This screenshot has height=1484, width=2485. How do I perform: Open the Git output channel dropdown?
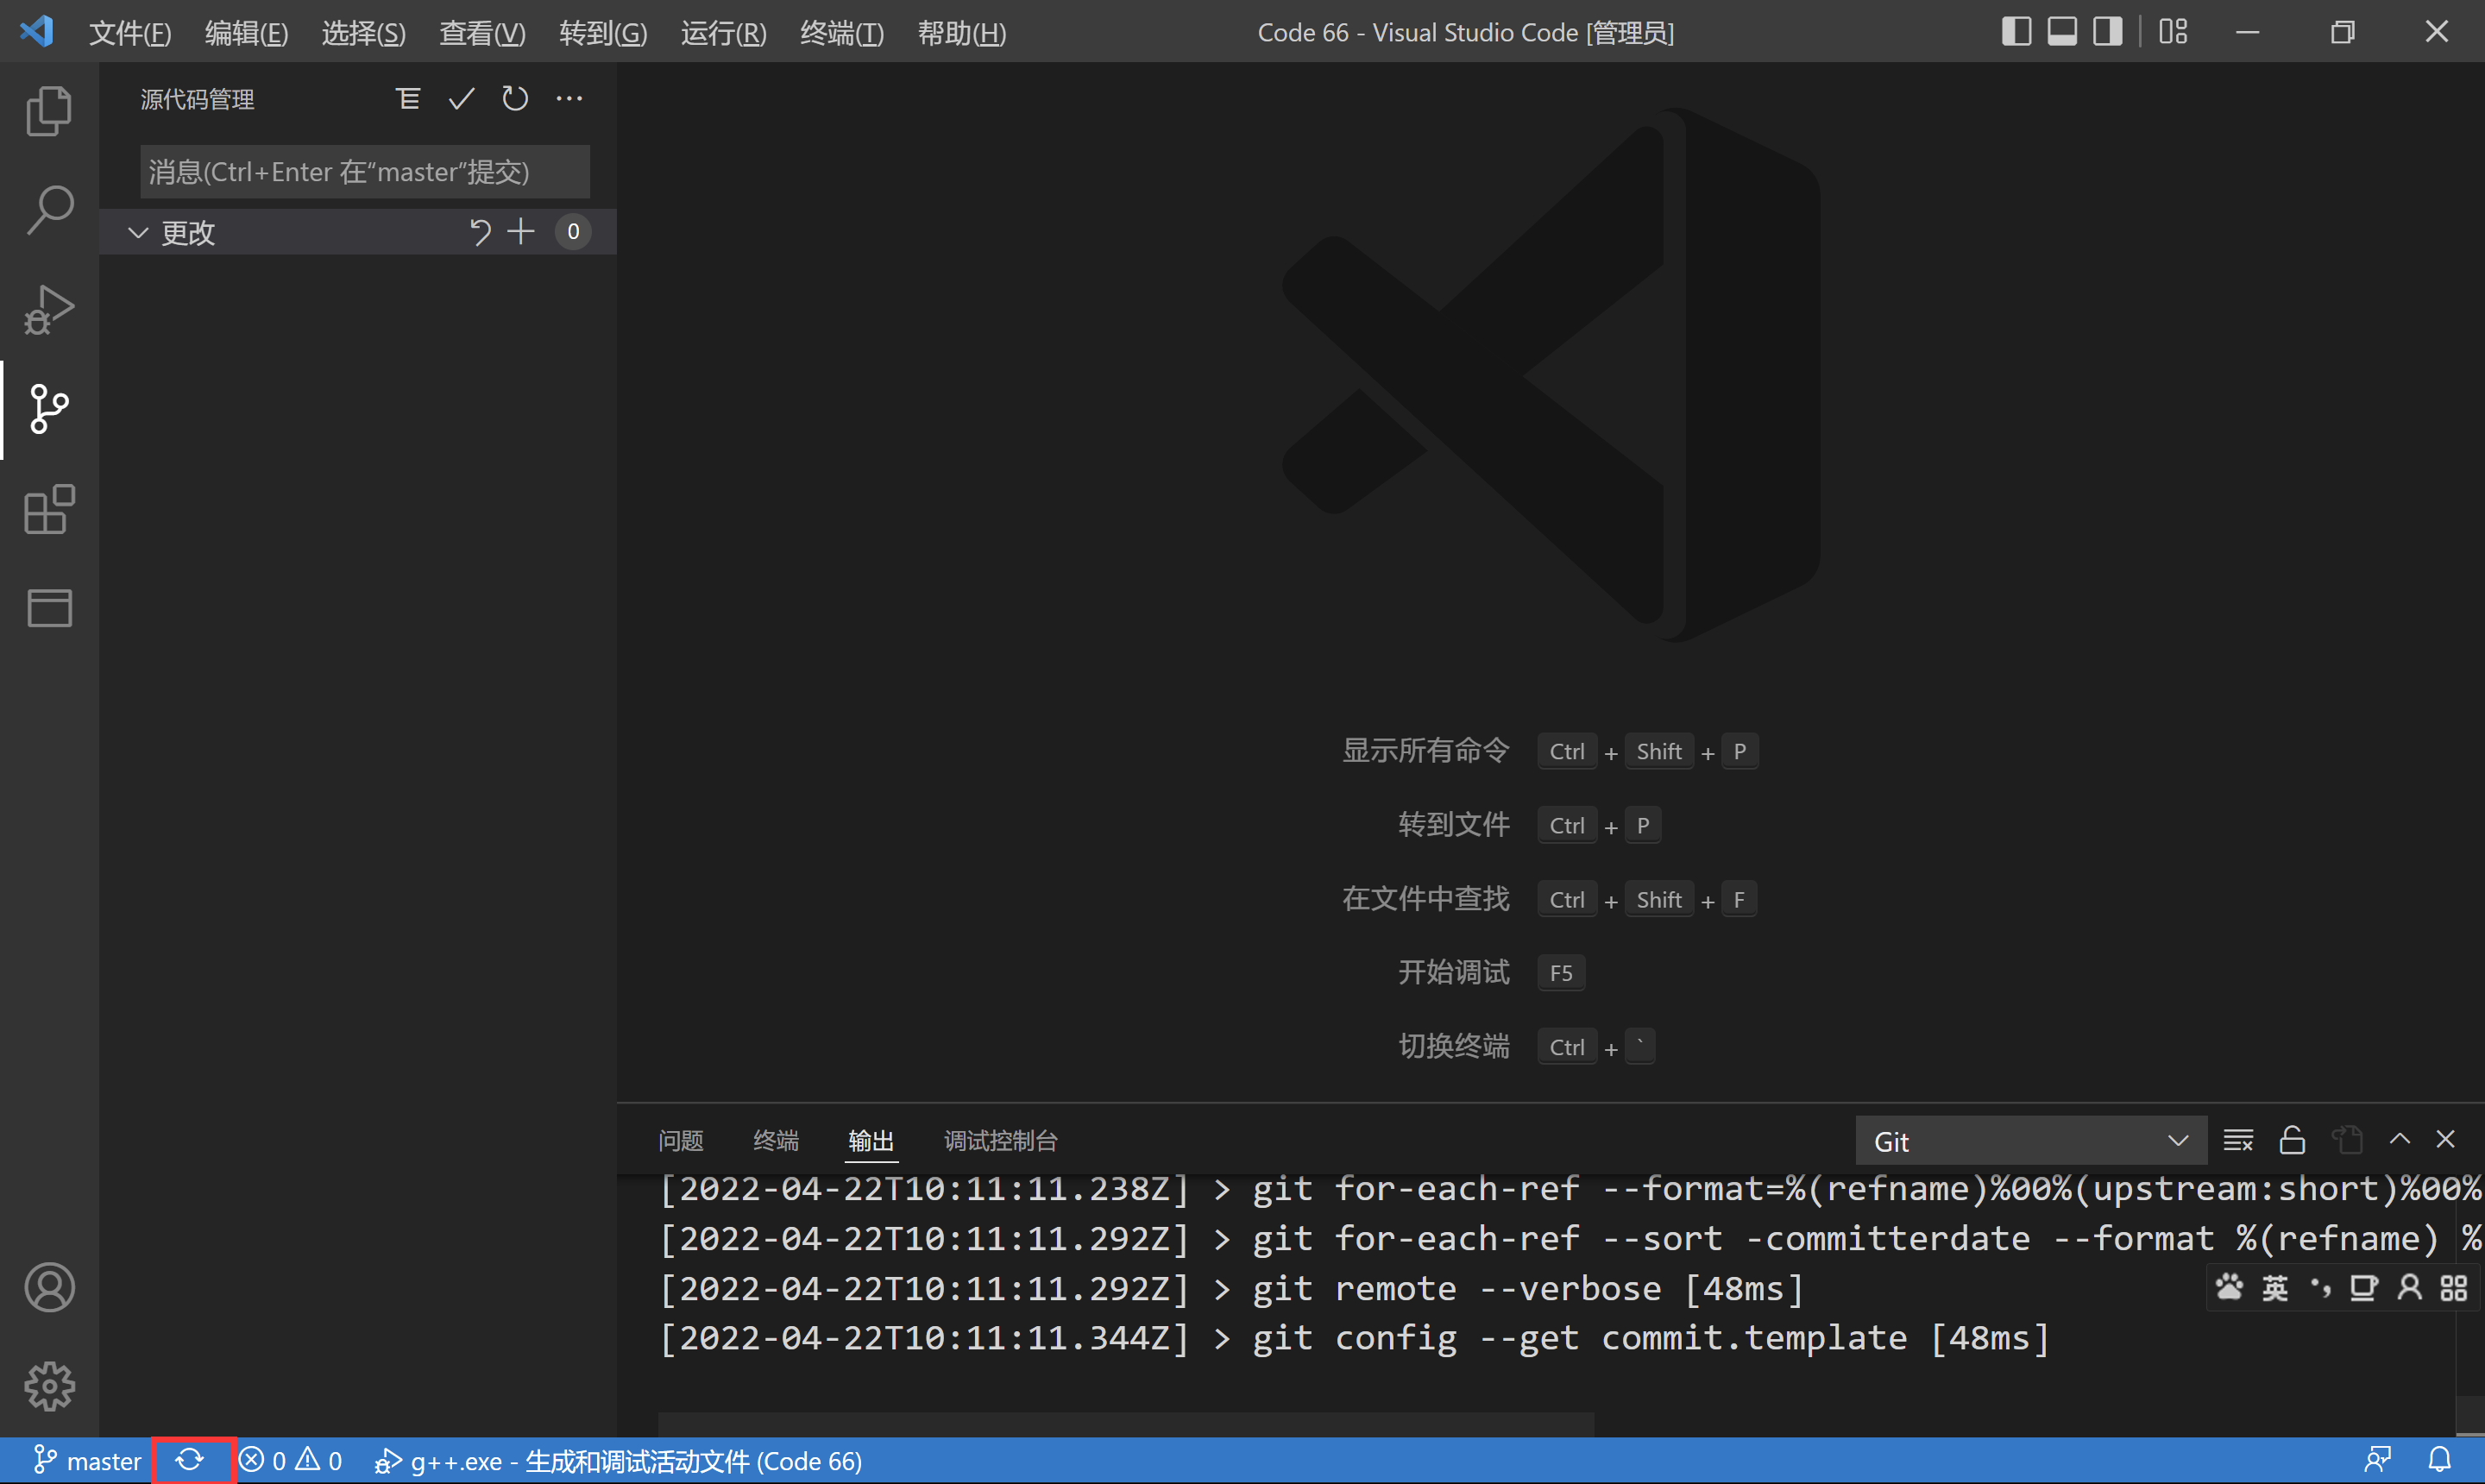[x=2030, y=1141]
